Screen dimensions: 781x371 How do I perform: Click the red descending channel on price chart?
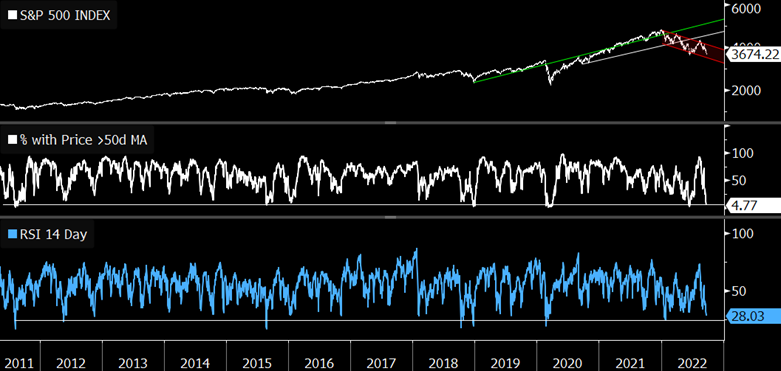click(693, 47)
